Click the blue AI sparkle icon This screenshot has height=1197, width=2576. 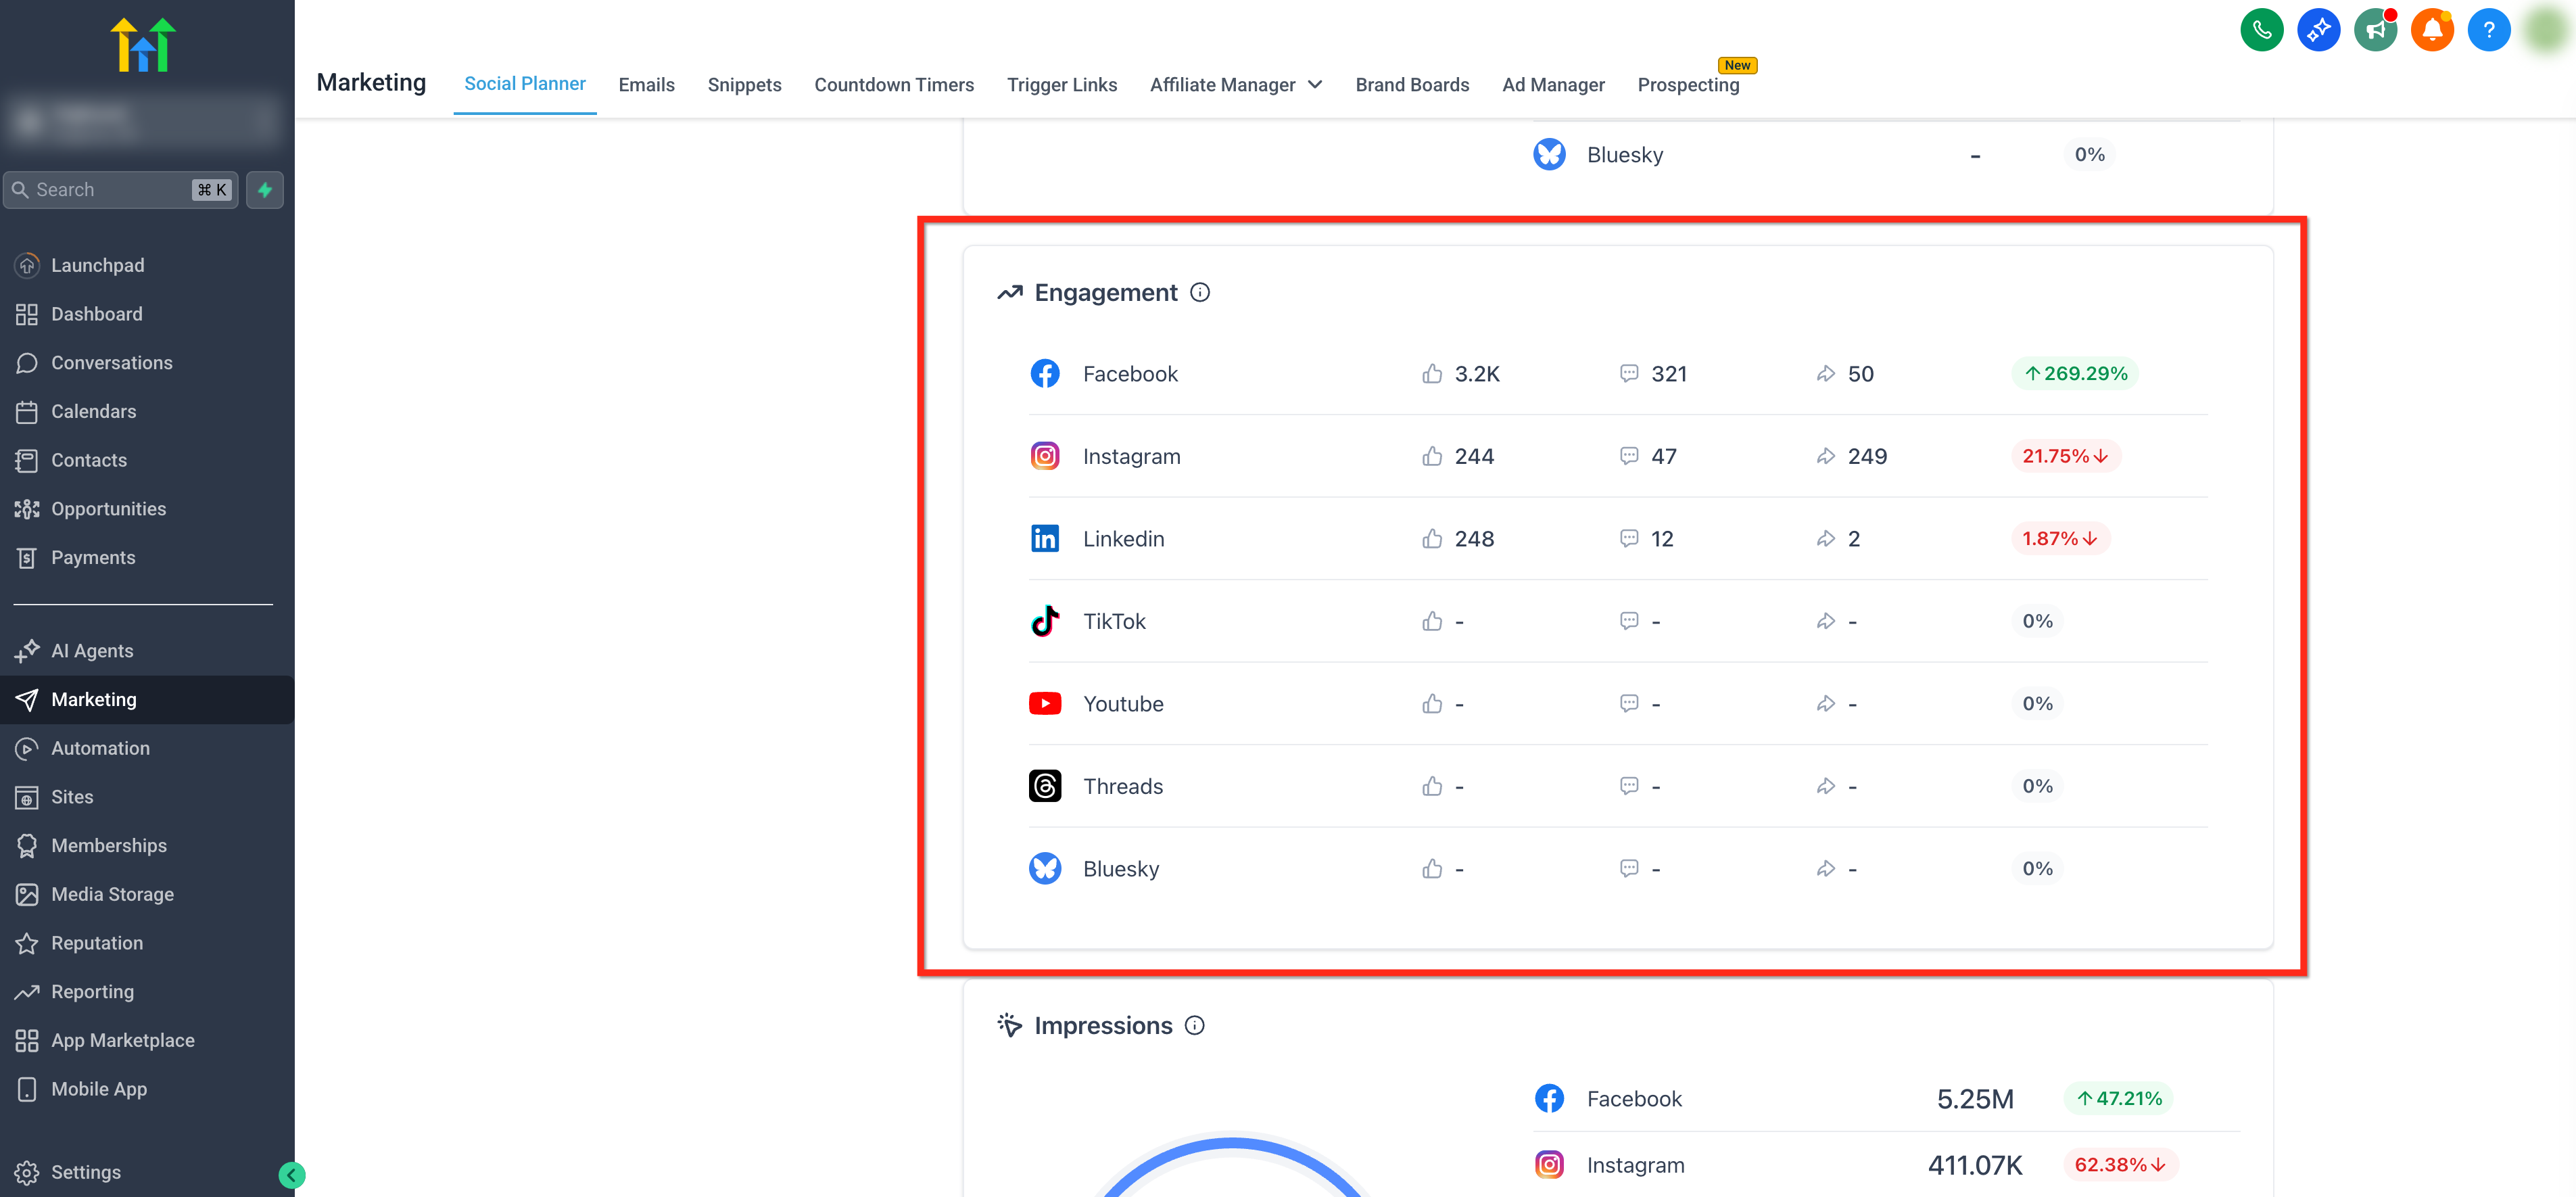pyautogui.click(x=2318, y=30)
